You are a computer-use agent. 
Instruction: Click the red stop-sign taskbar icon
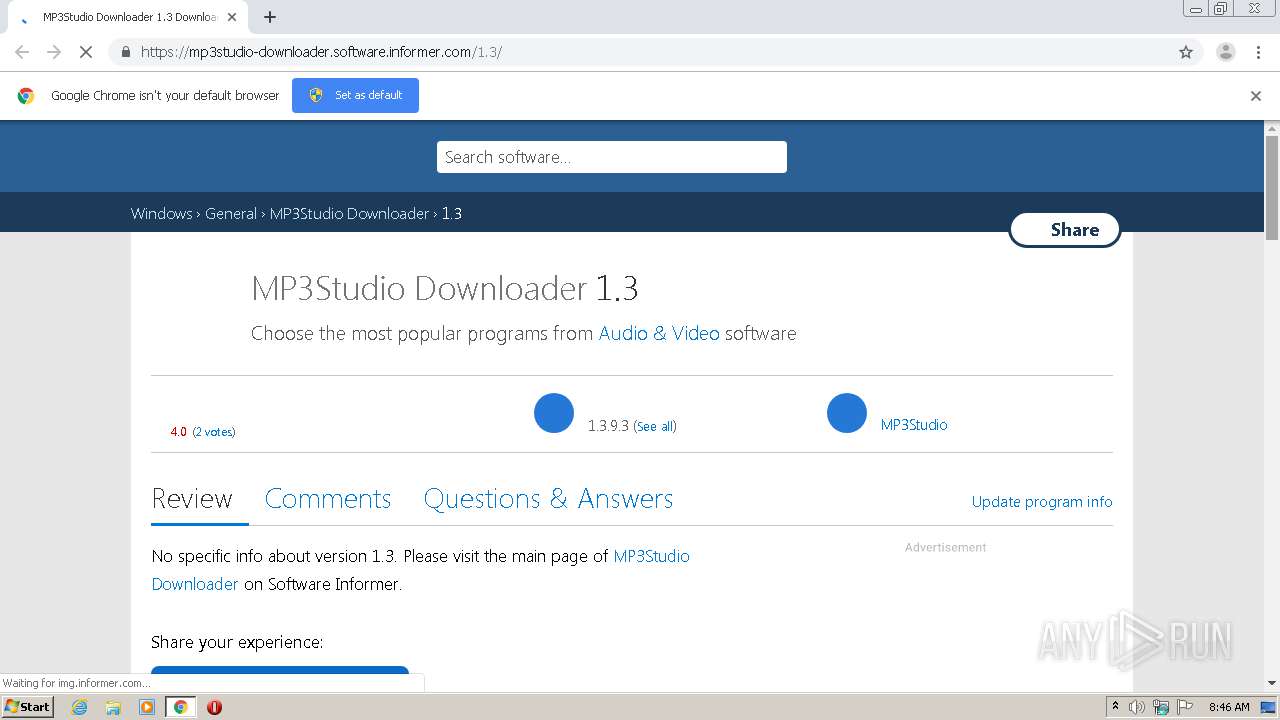click(214, 707)
